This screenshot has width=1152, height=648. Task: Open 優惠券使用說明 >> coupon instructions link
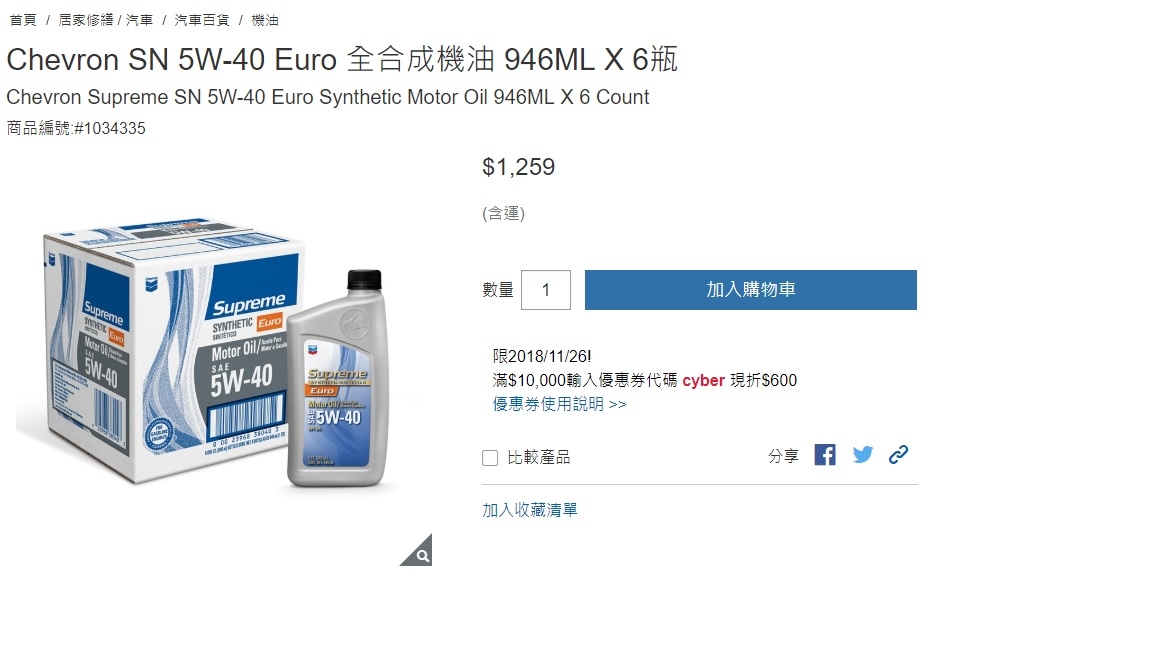tap(559, 404)
